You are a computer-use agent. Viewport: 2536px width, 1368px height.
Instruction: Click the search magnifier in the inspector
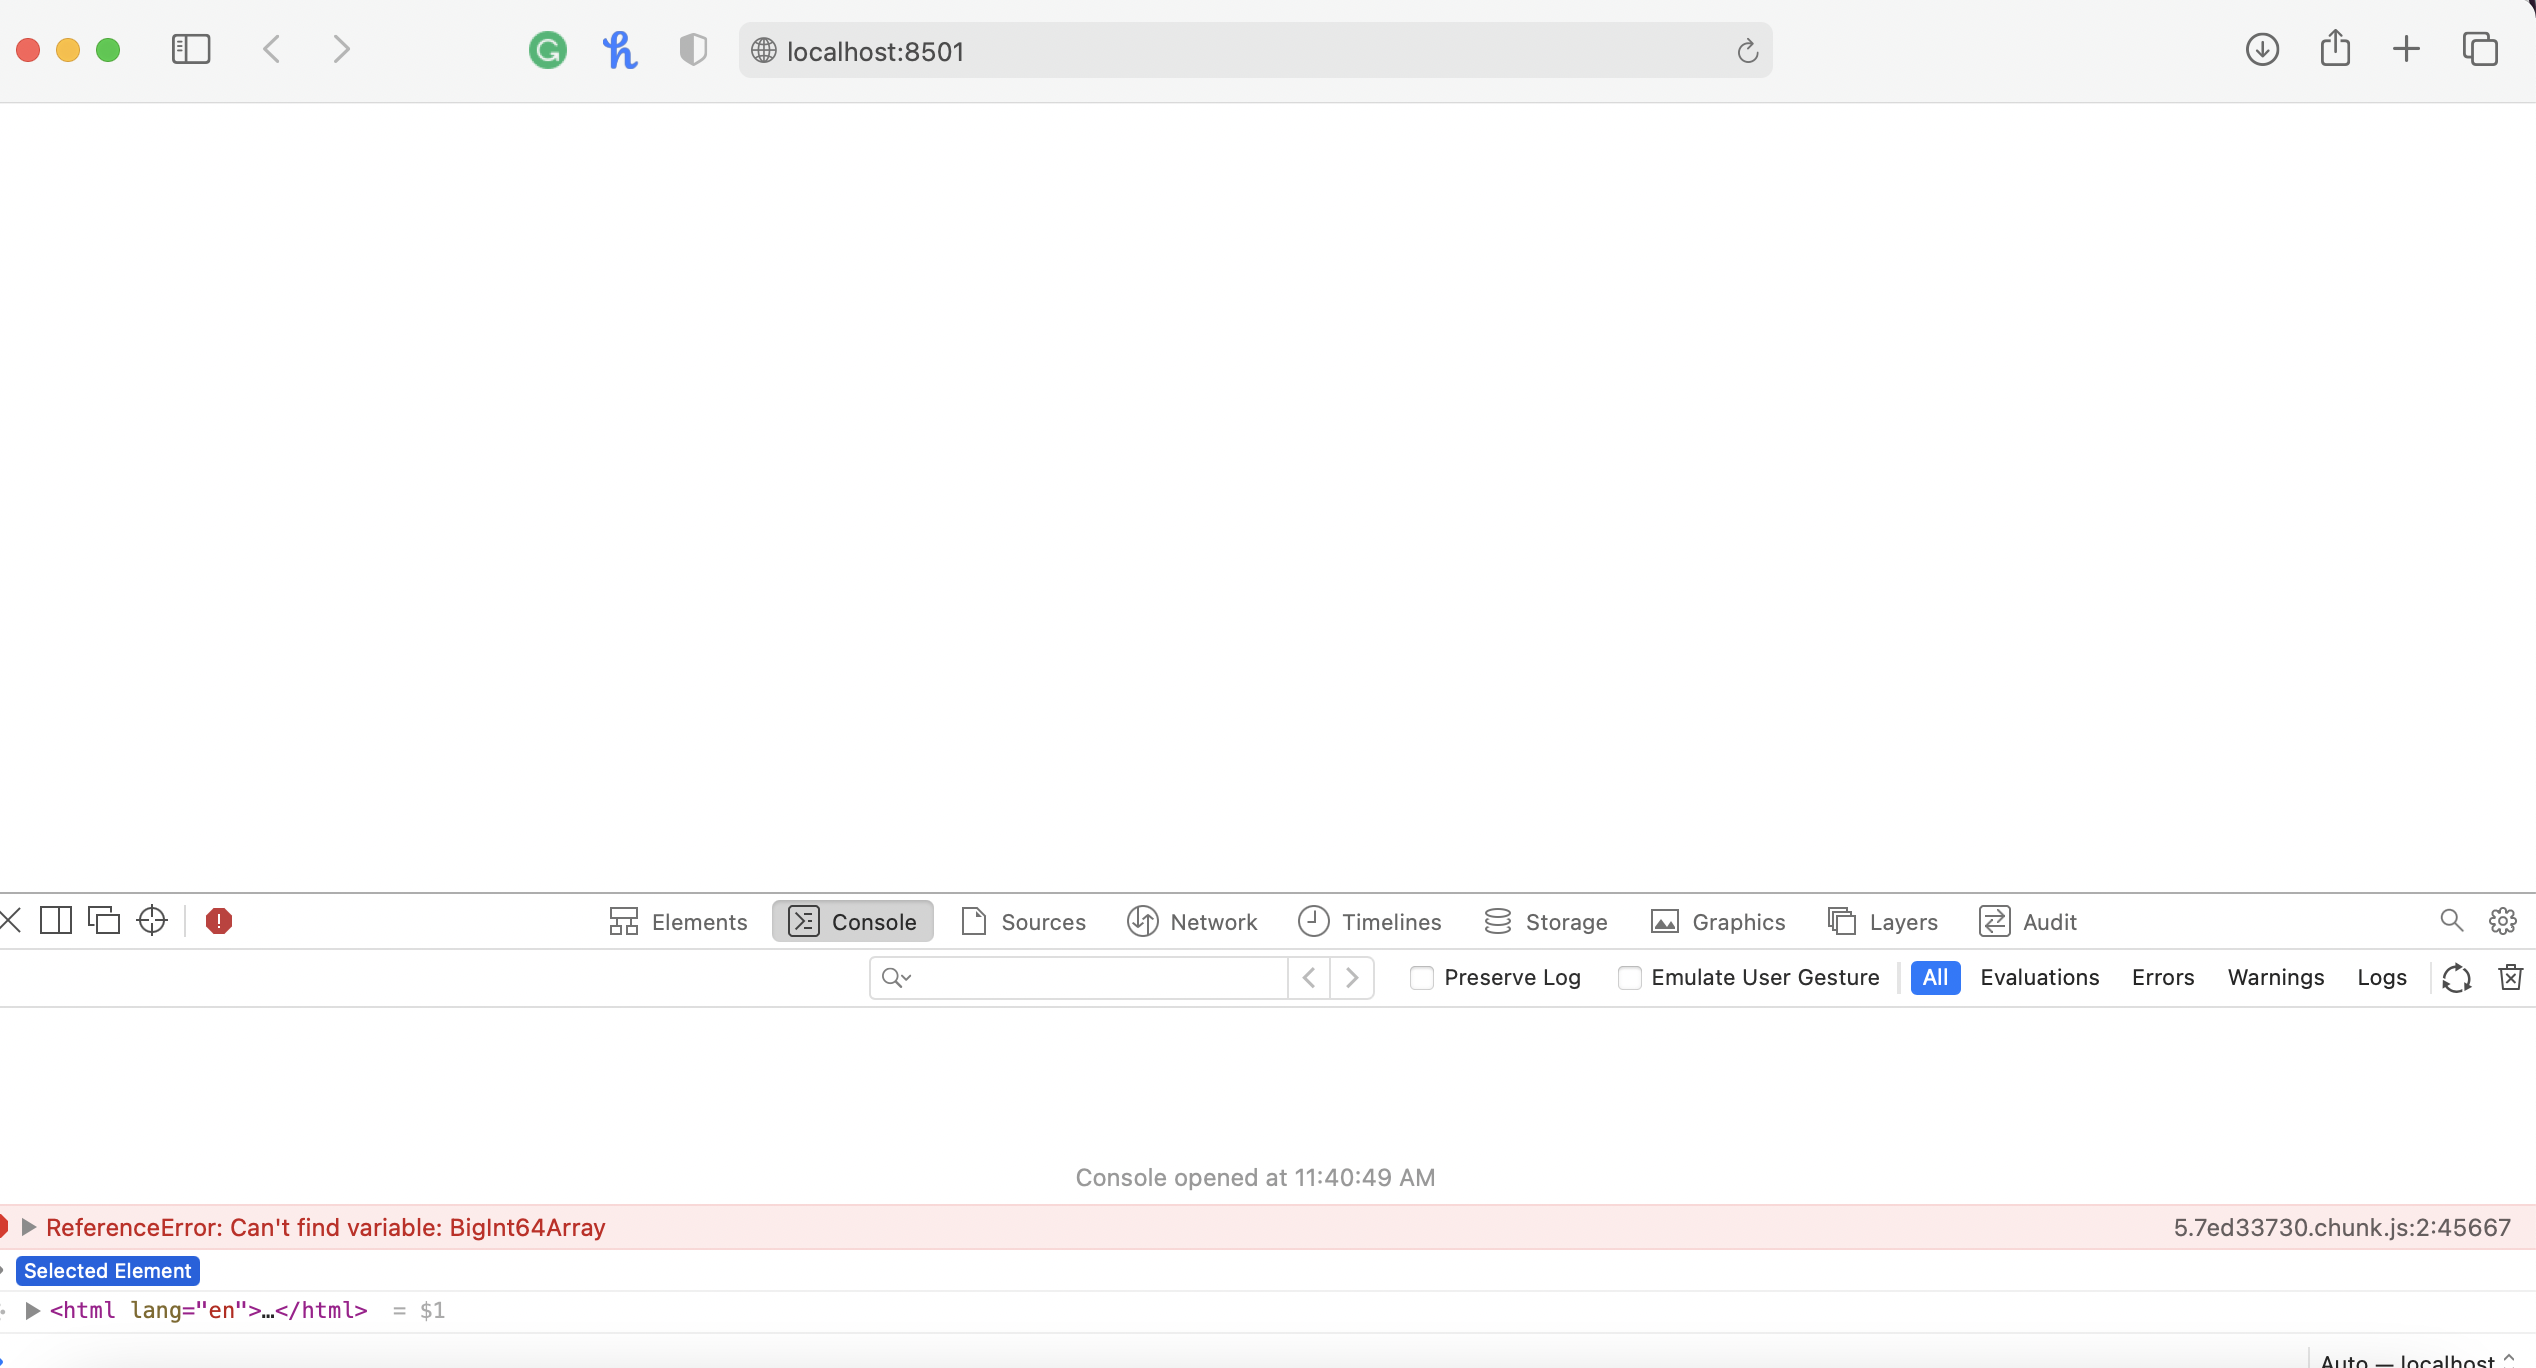pyautogui.click(x=2451, y=920)
